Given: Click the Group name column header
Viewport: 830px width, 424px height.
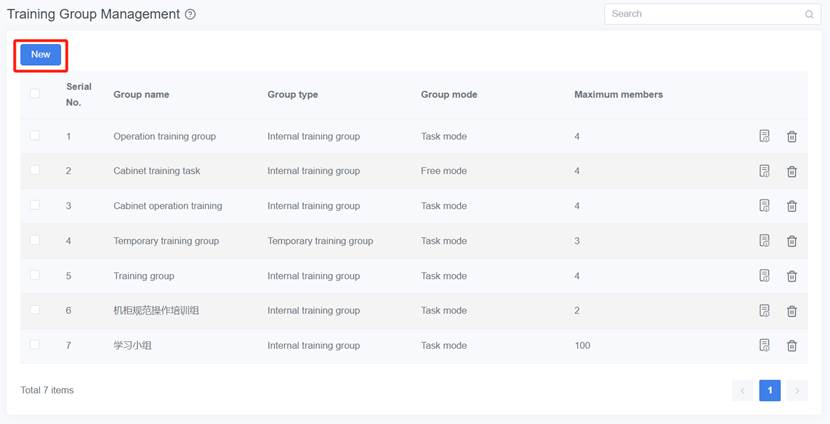Looking at the screenshot, I should [x=141, y=95].
